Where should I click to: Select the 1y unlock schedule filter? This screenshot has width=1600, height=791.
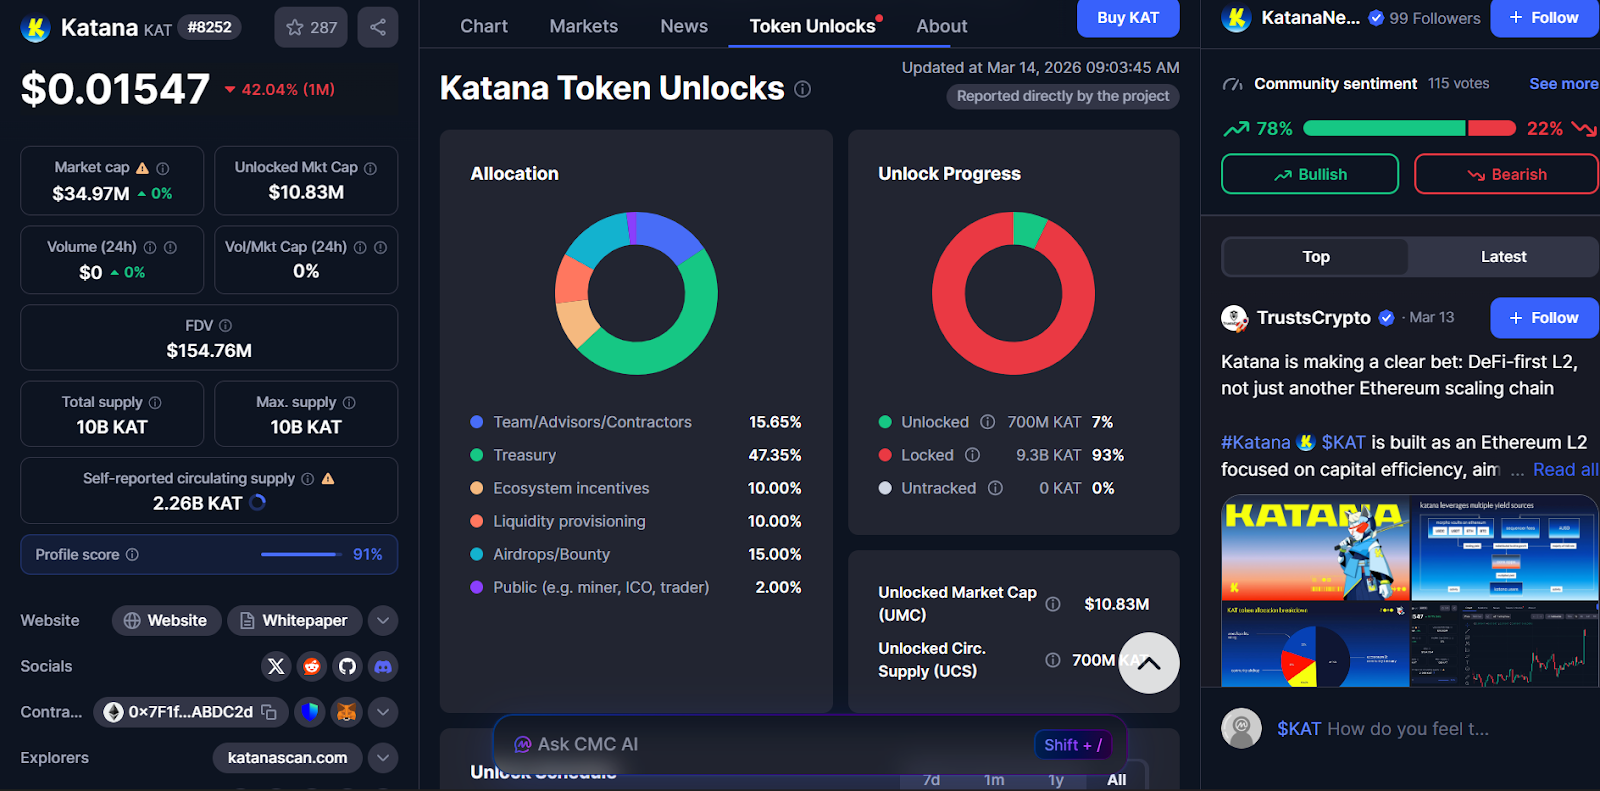pos(1055,779)
